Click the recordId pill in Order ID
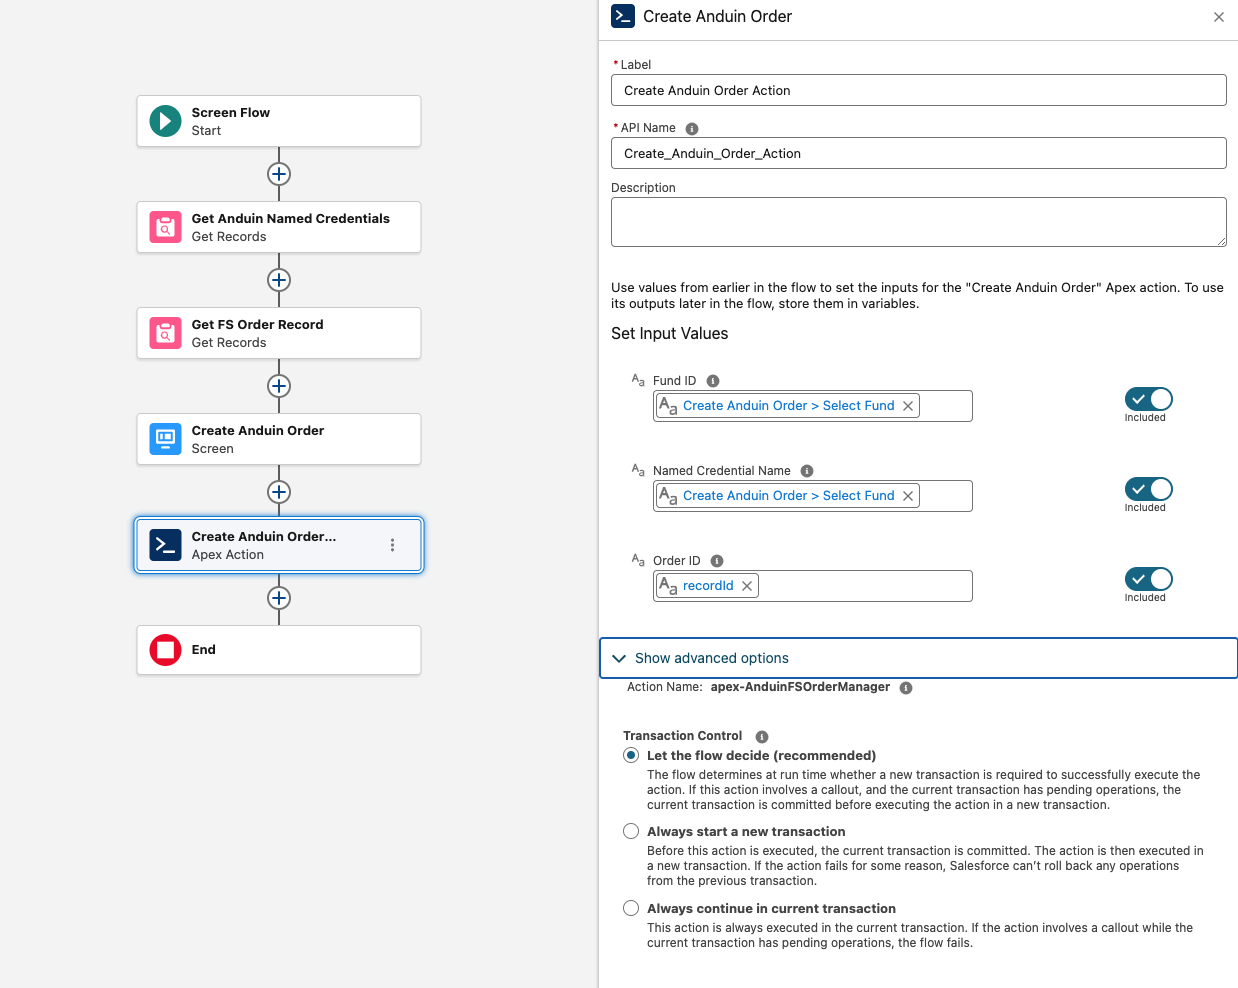 [707, 586]
